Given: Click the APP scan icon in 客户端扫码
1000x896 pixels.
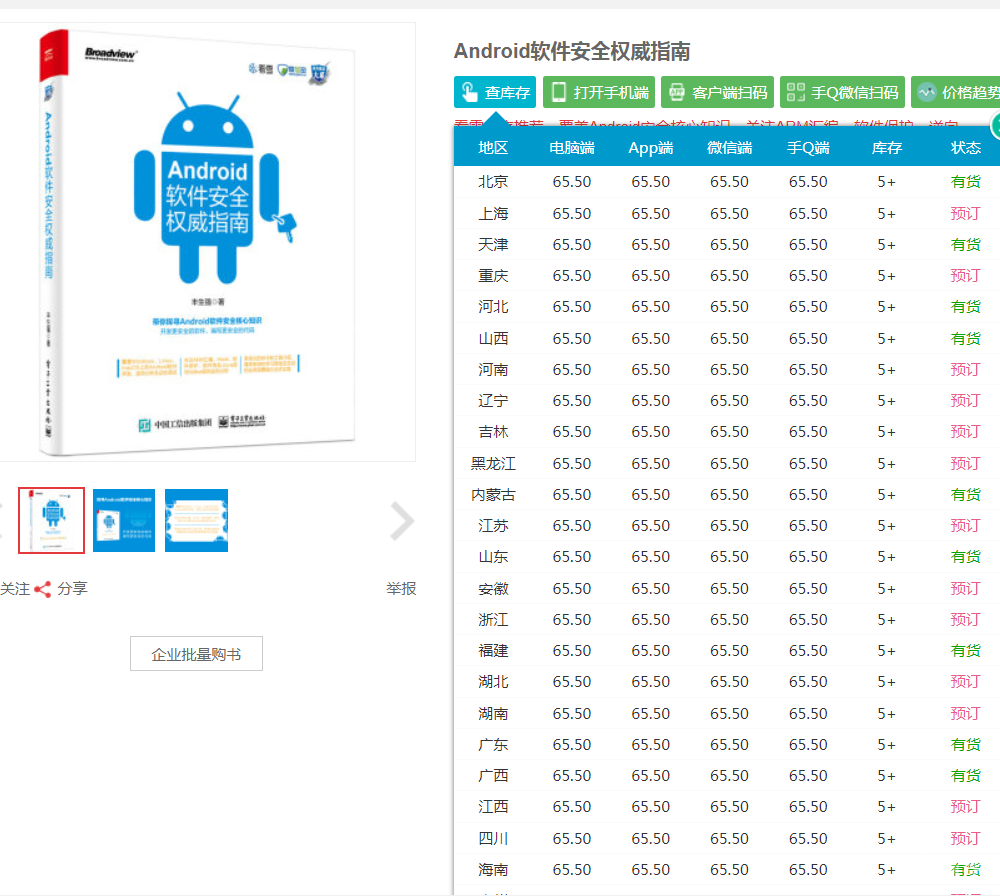Looking at the screenshot, I should pos(676,92).
